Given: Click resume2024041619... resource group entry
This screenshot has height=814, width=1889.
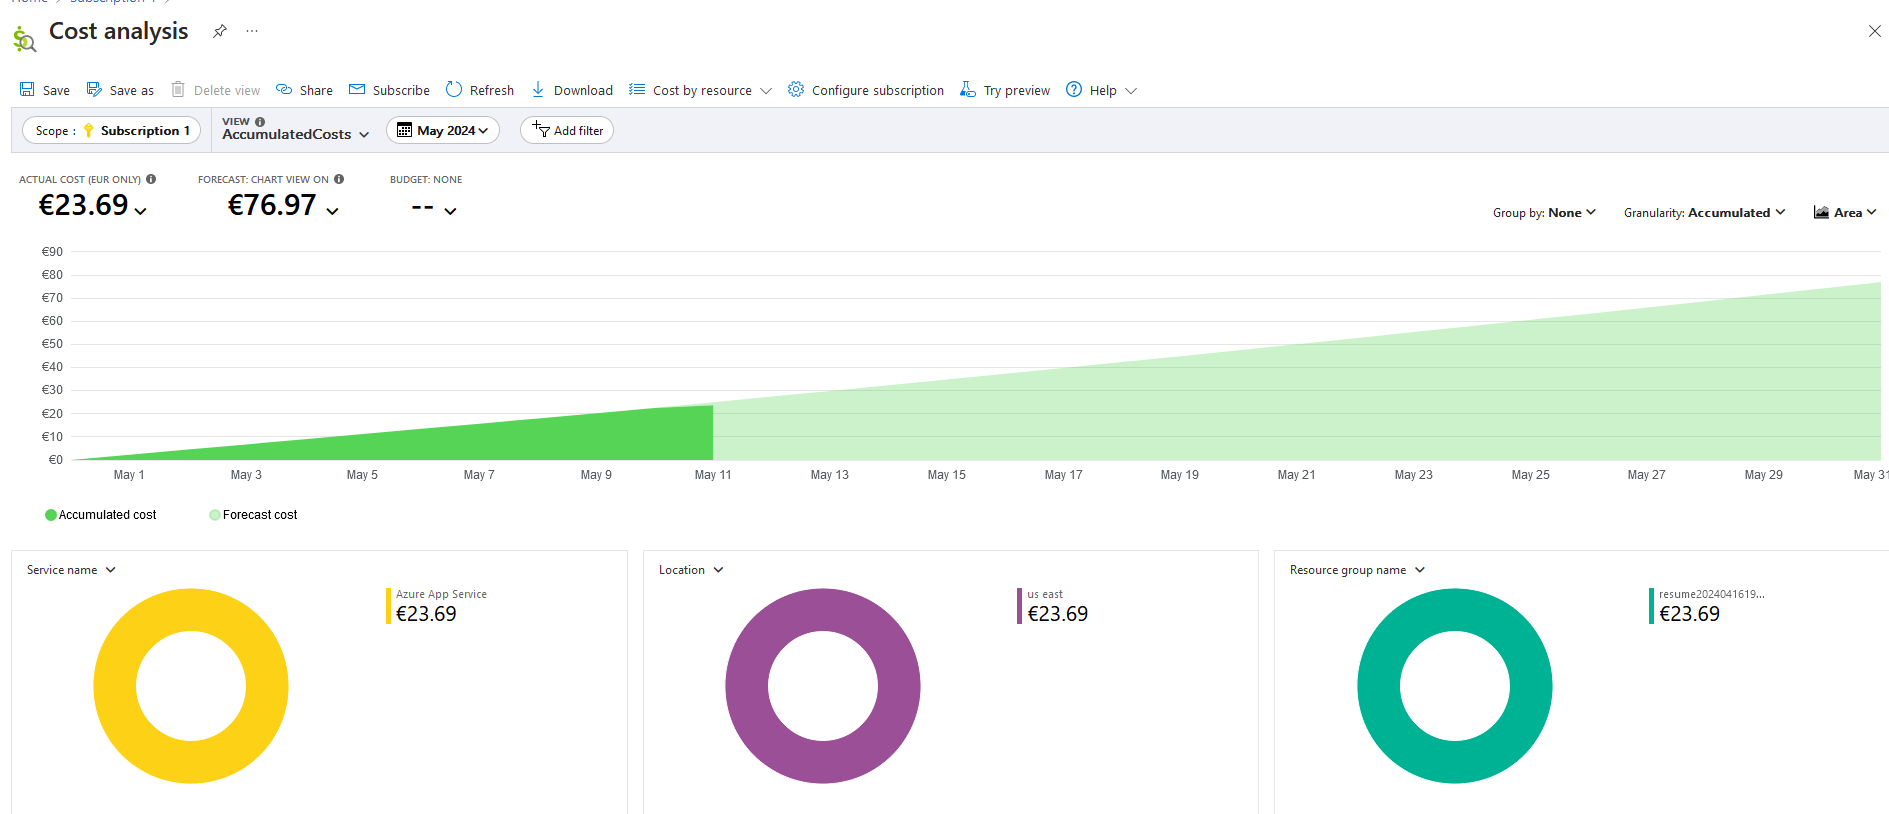Looking at the screenshot, I should coord(1707,606).
